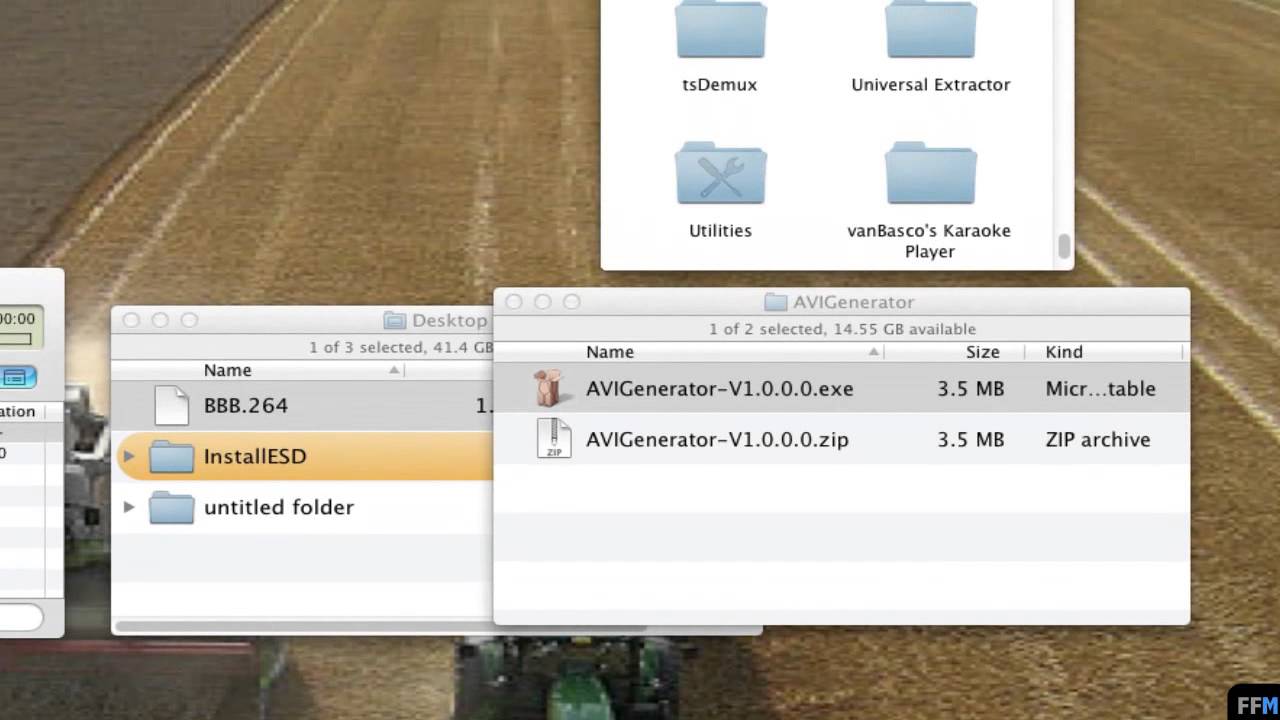Click the vertical scrollbar in the applications window
Image resolution: width=1280 pixels, height=720 pixels.
[x=1065, y=244]
